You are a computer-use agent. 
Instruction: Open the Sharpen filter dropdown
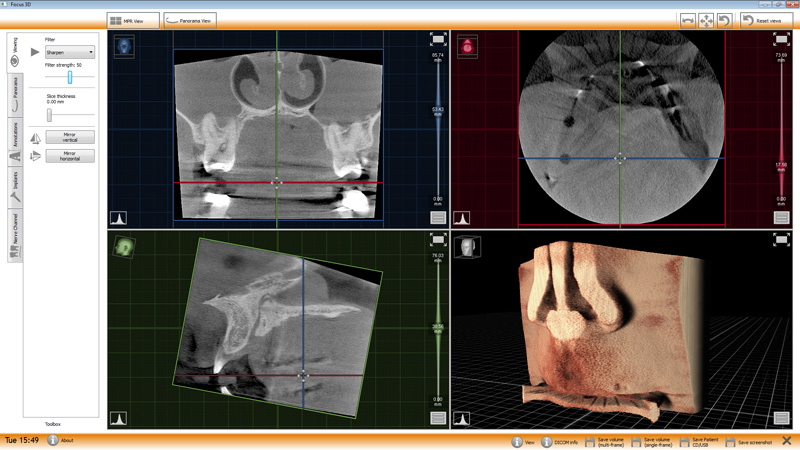[70, 52]
